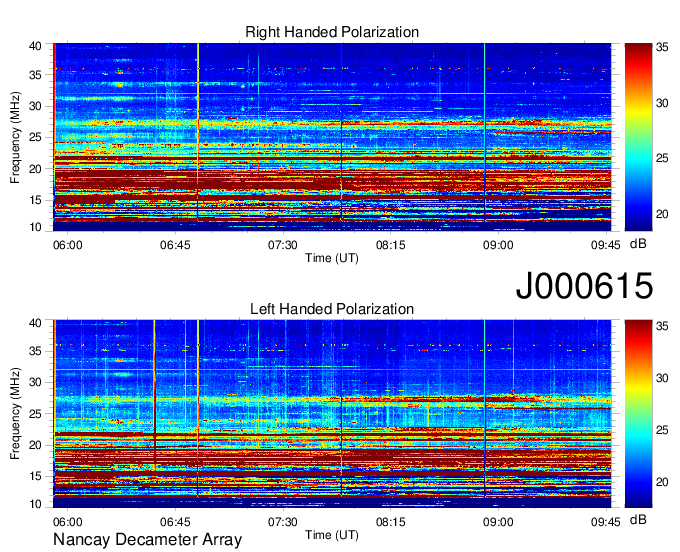Screen dimensions: 680x552
Task: Click the "40" frequency tick of the top plot
Action: click(36, 46)
